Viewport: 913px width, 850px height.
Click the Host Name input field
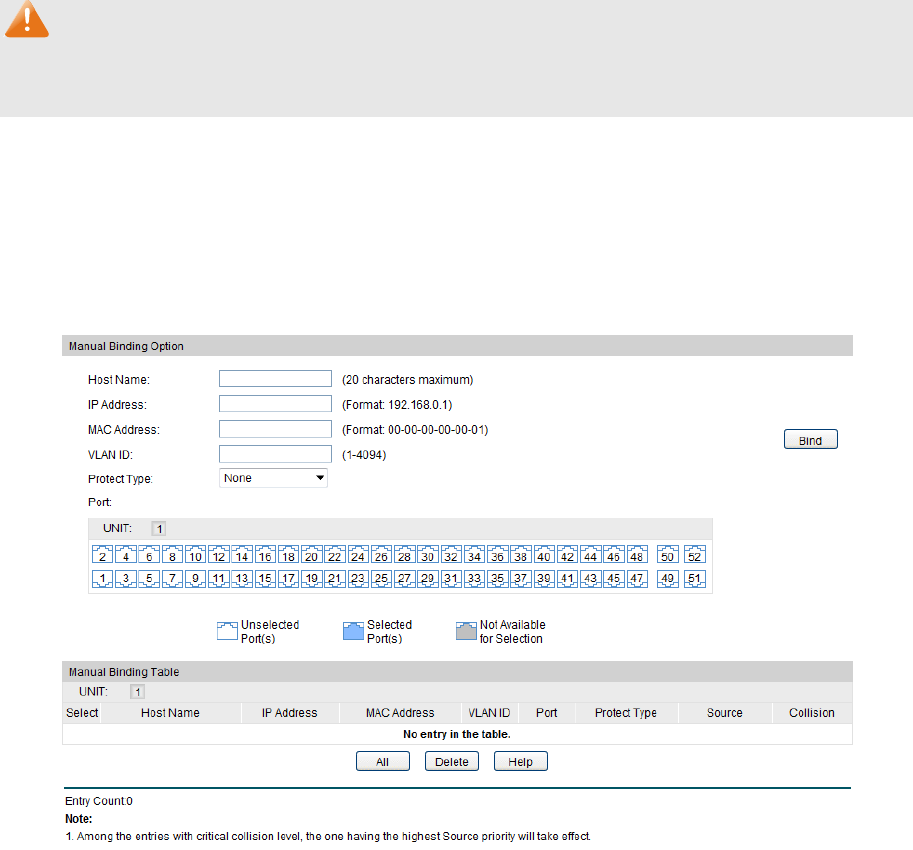tap(275, 378)
